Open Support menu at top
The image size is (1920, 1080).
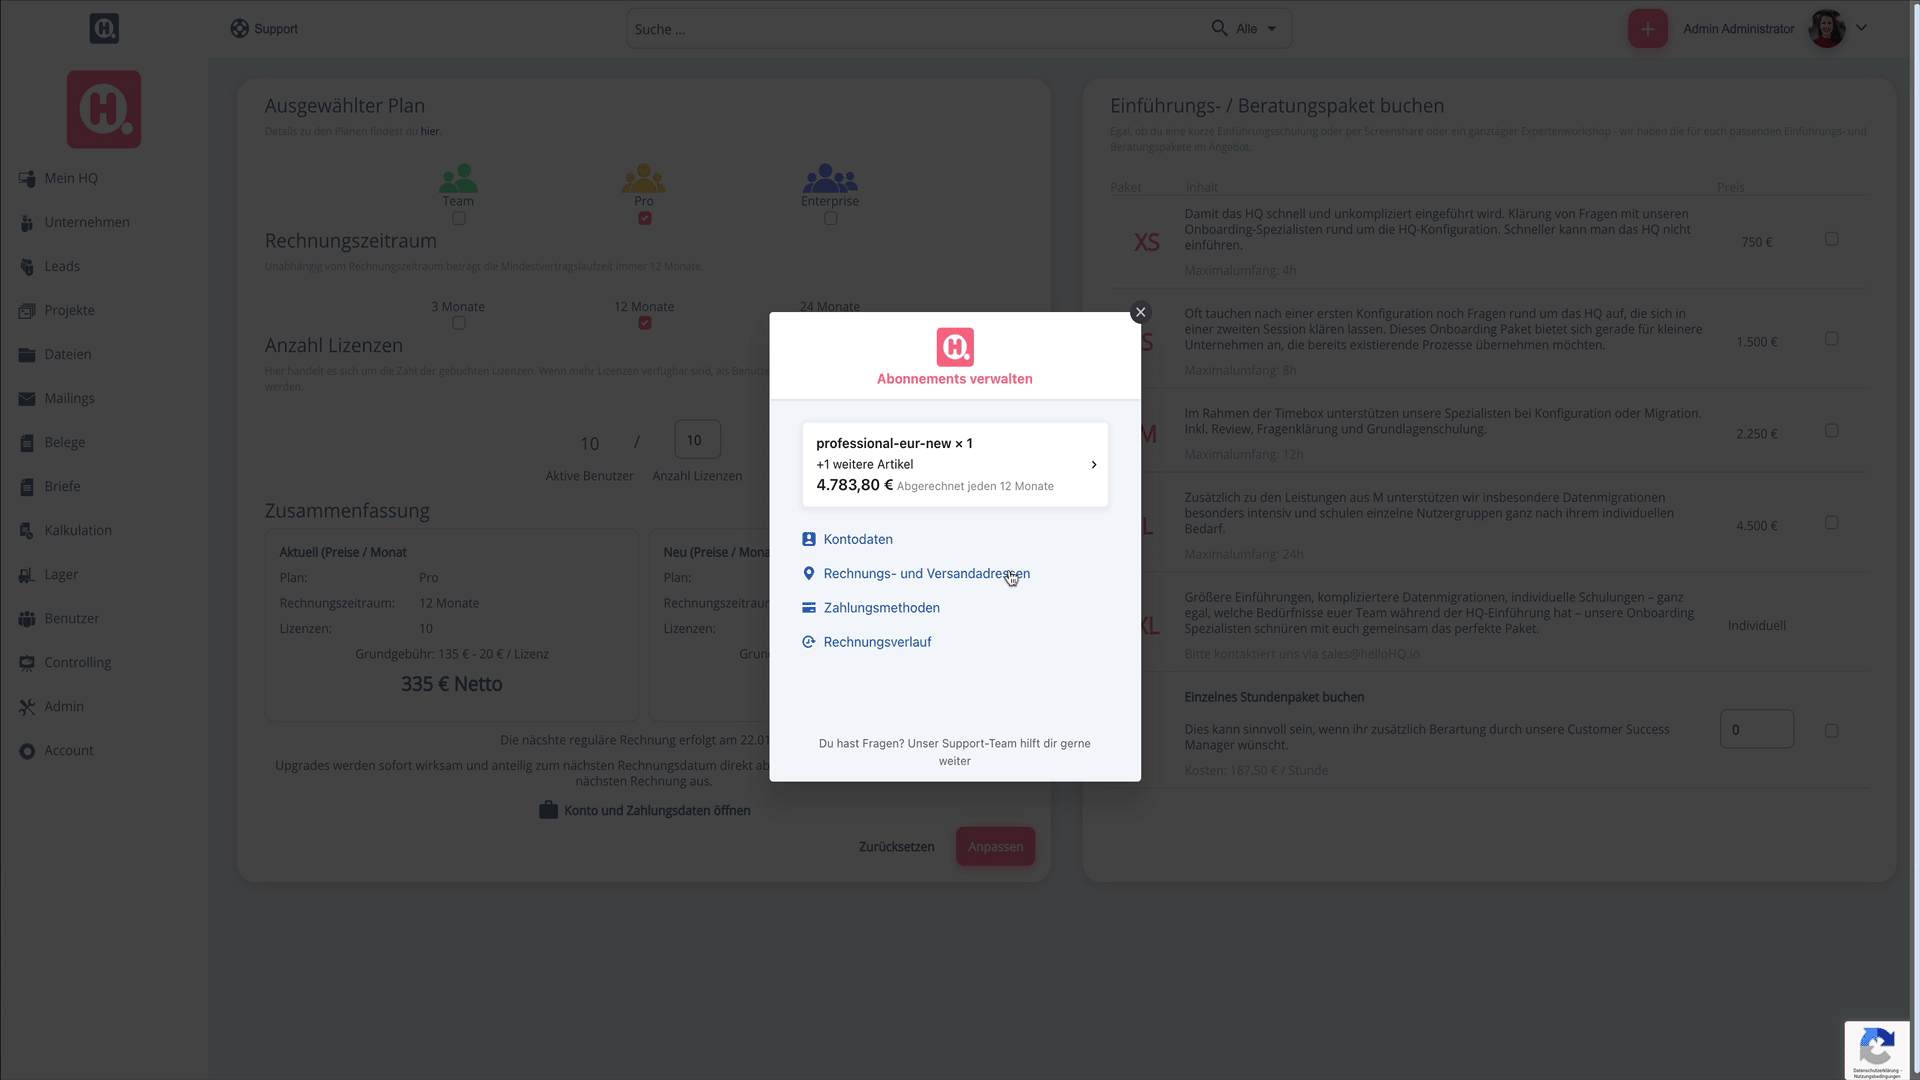(264, 29)
